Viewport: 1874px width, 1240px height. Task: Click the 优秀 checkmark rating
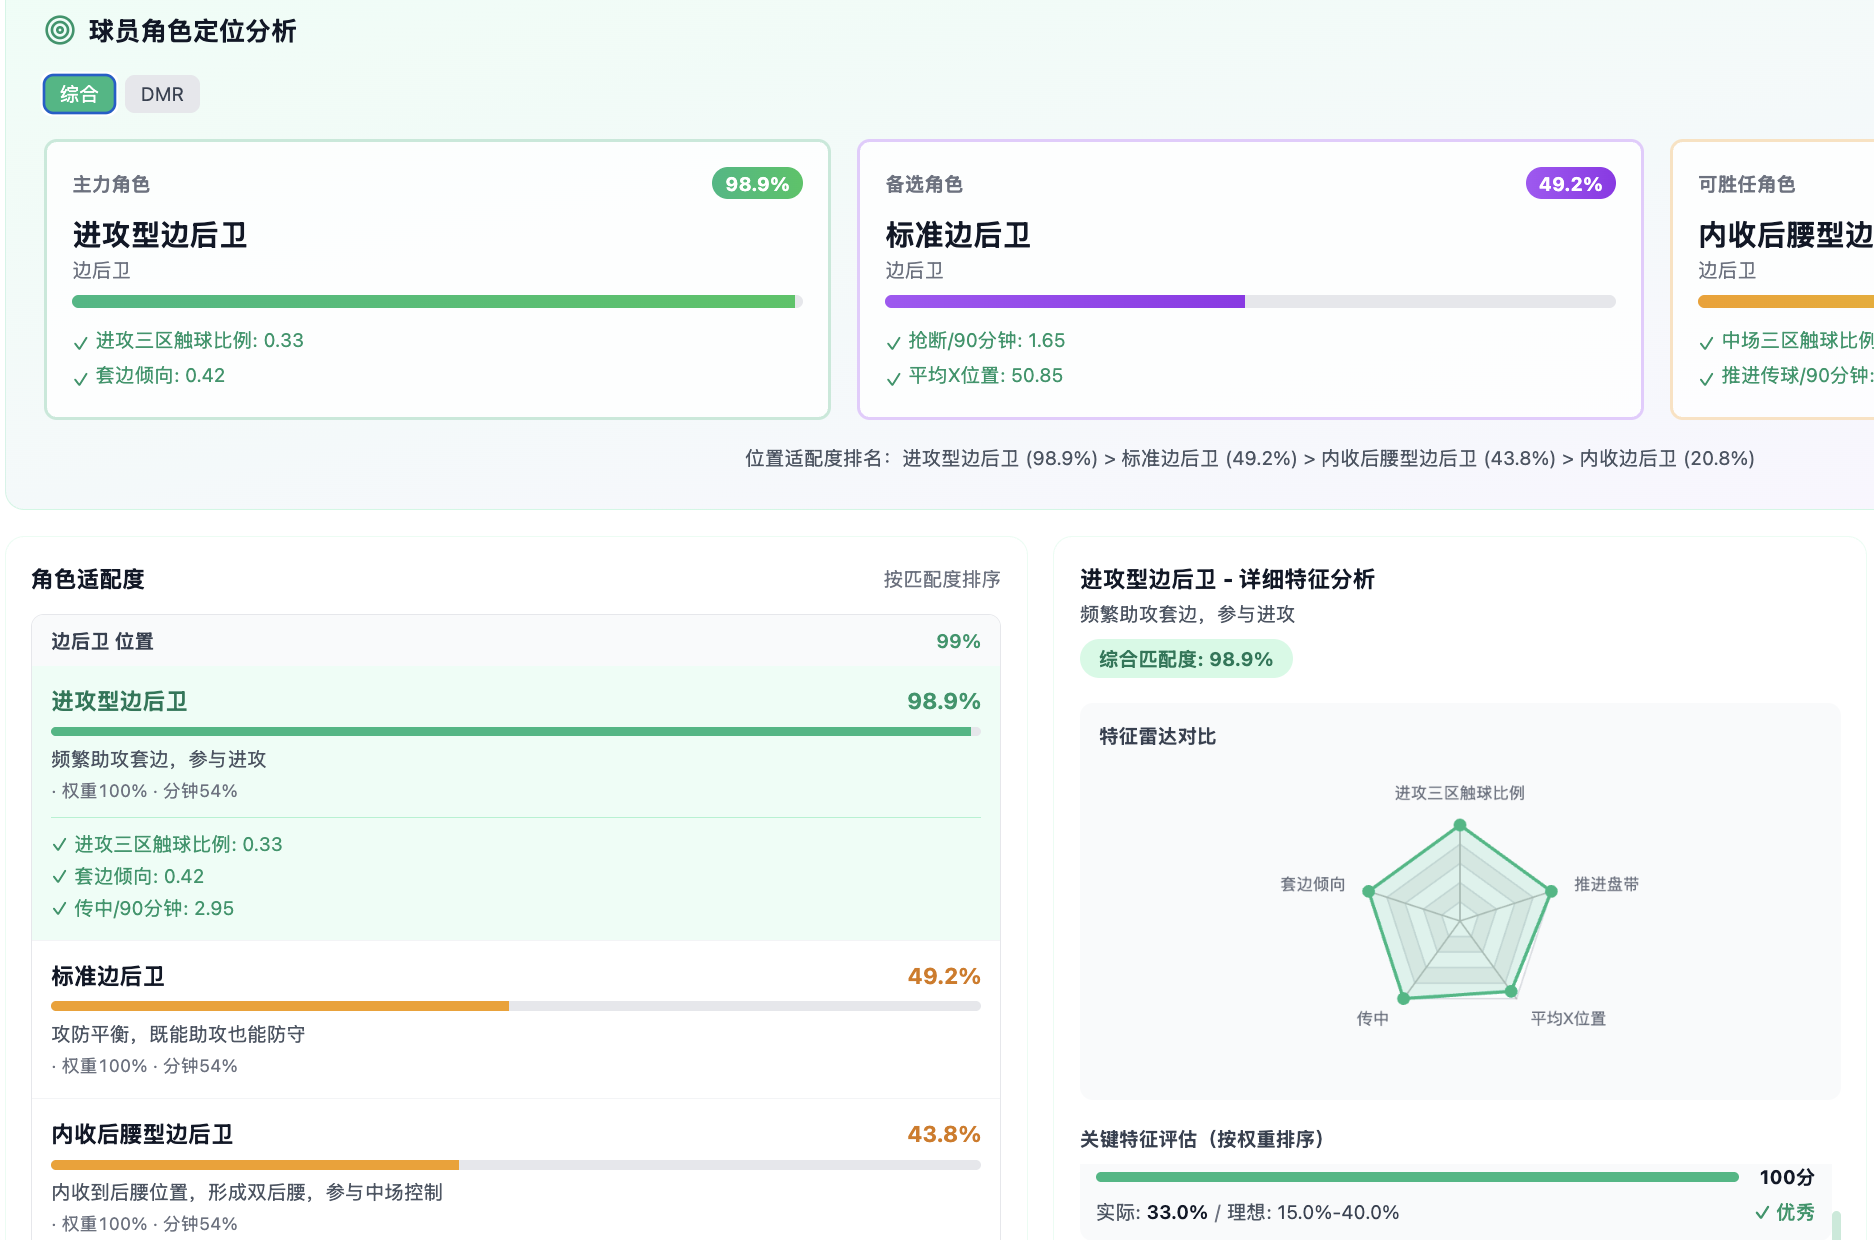click(1785, 1212)
